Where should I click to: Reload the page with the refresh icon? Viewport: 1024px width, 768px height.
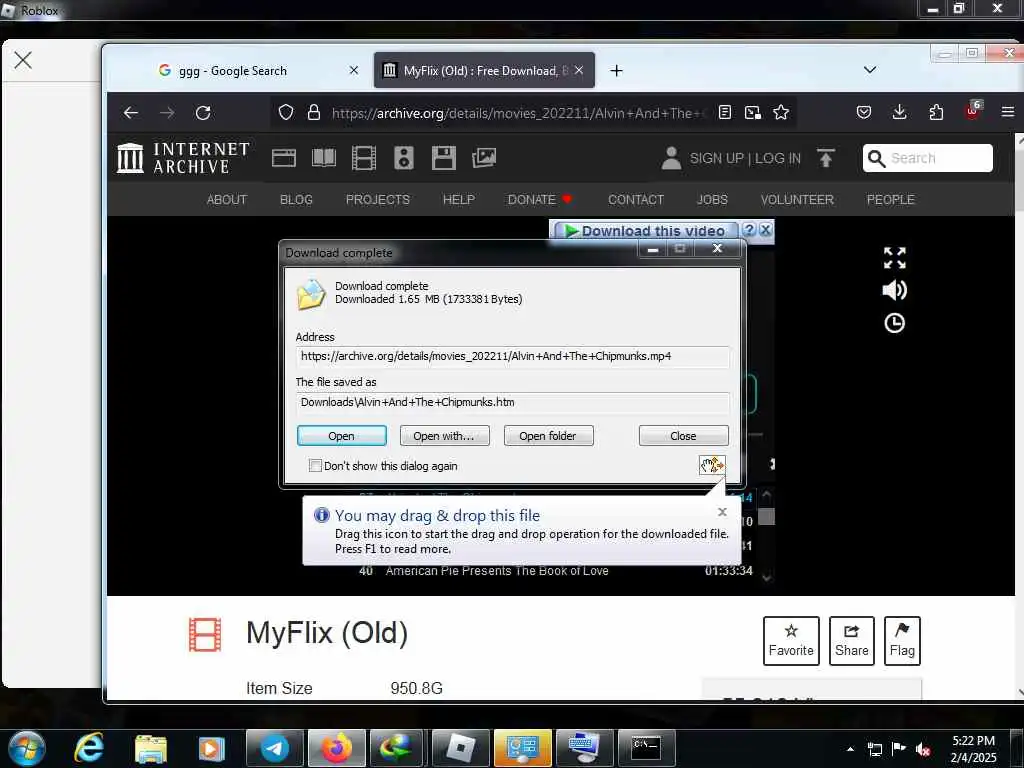click(203, 113)
